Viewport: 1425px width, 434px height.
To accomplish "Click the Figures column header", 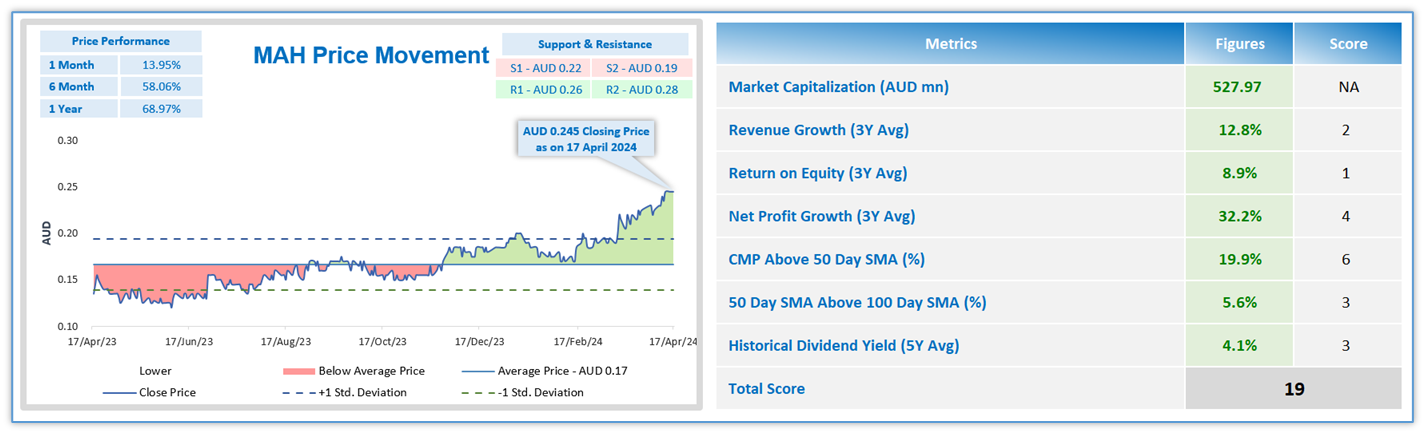I will click(1239, 44).
